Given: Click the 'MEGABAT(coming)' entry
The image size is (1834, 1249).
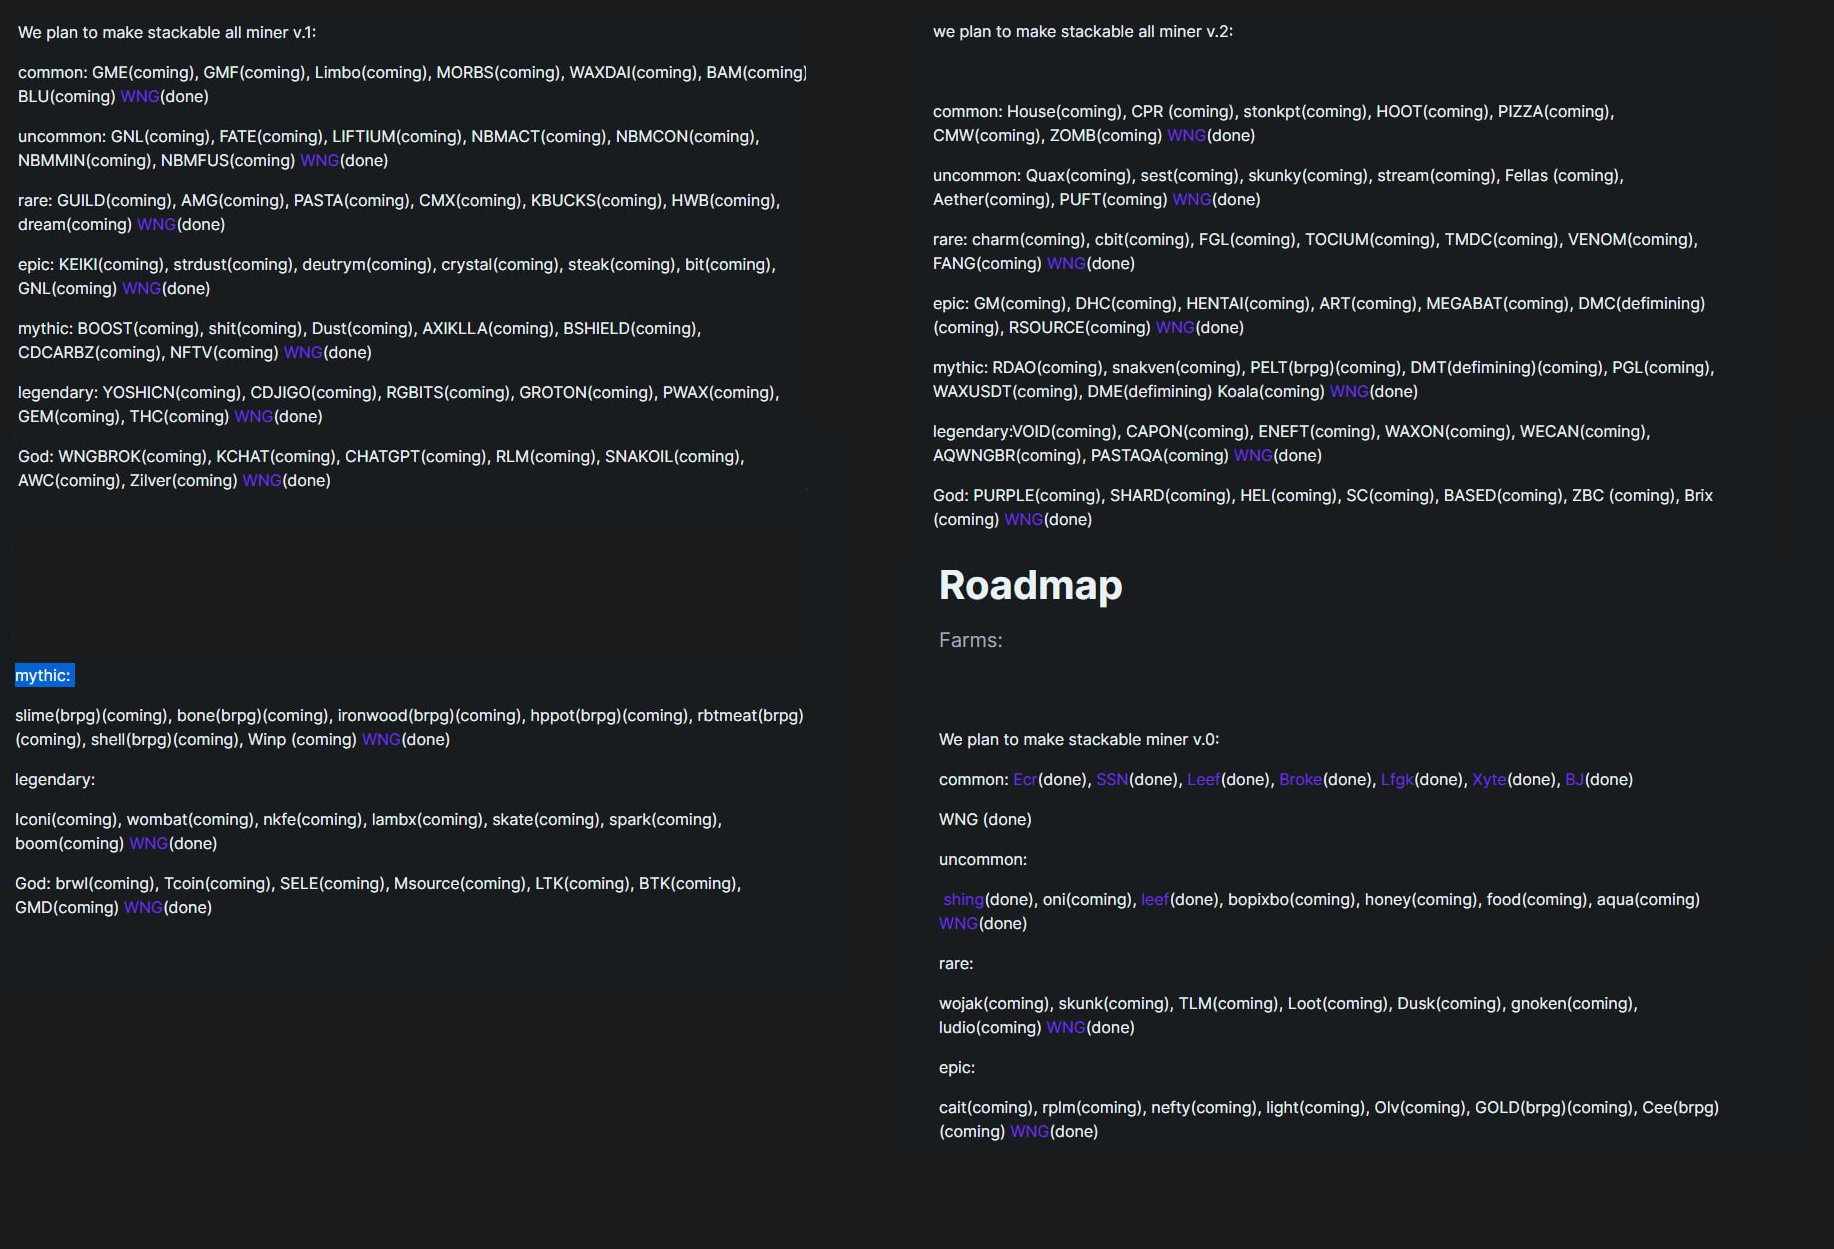Looking at the screenshot, I should [x=1498, y=304].
